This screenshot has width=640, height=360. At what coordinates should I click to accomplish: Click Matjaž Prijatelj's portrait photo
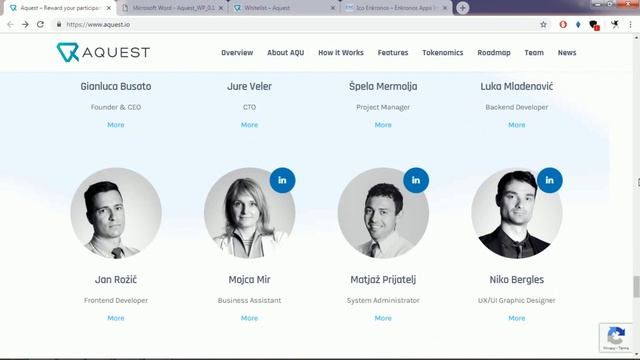point(383,213)
